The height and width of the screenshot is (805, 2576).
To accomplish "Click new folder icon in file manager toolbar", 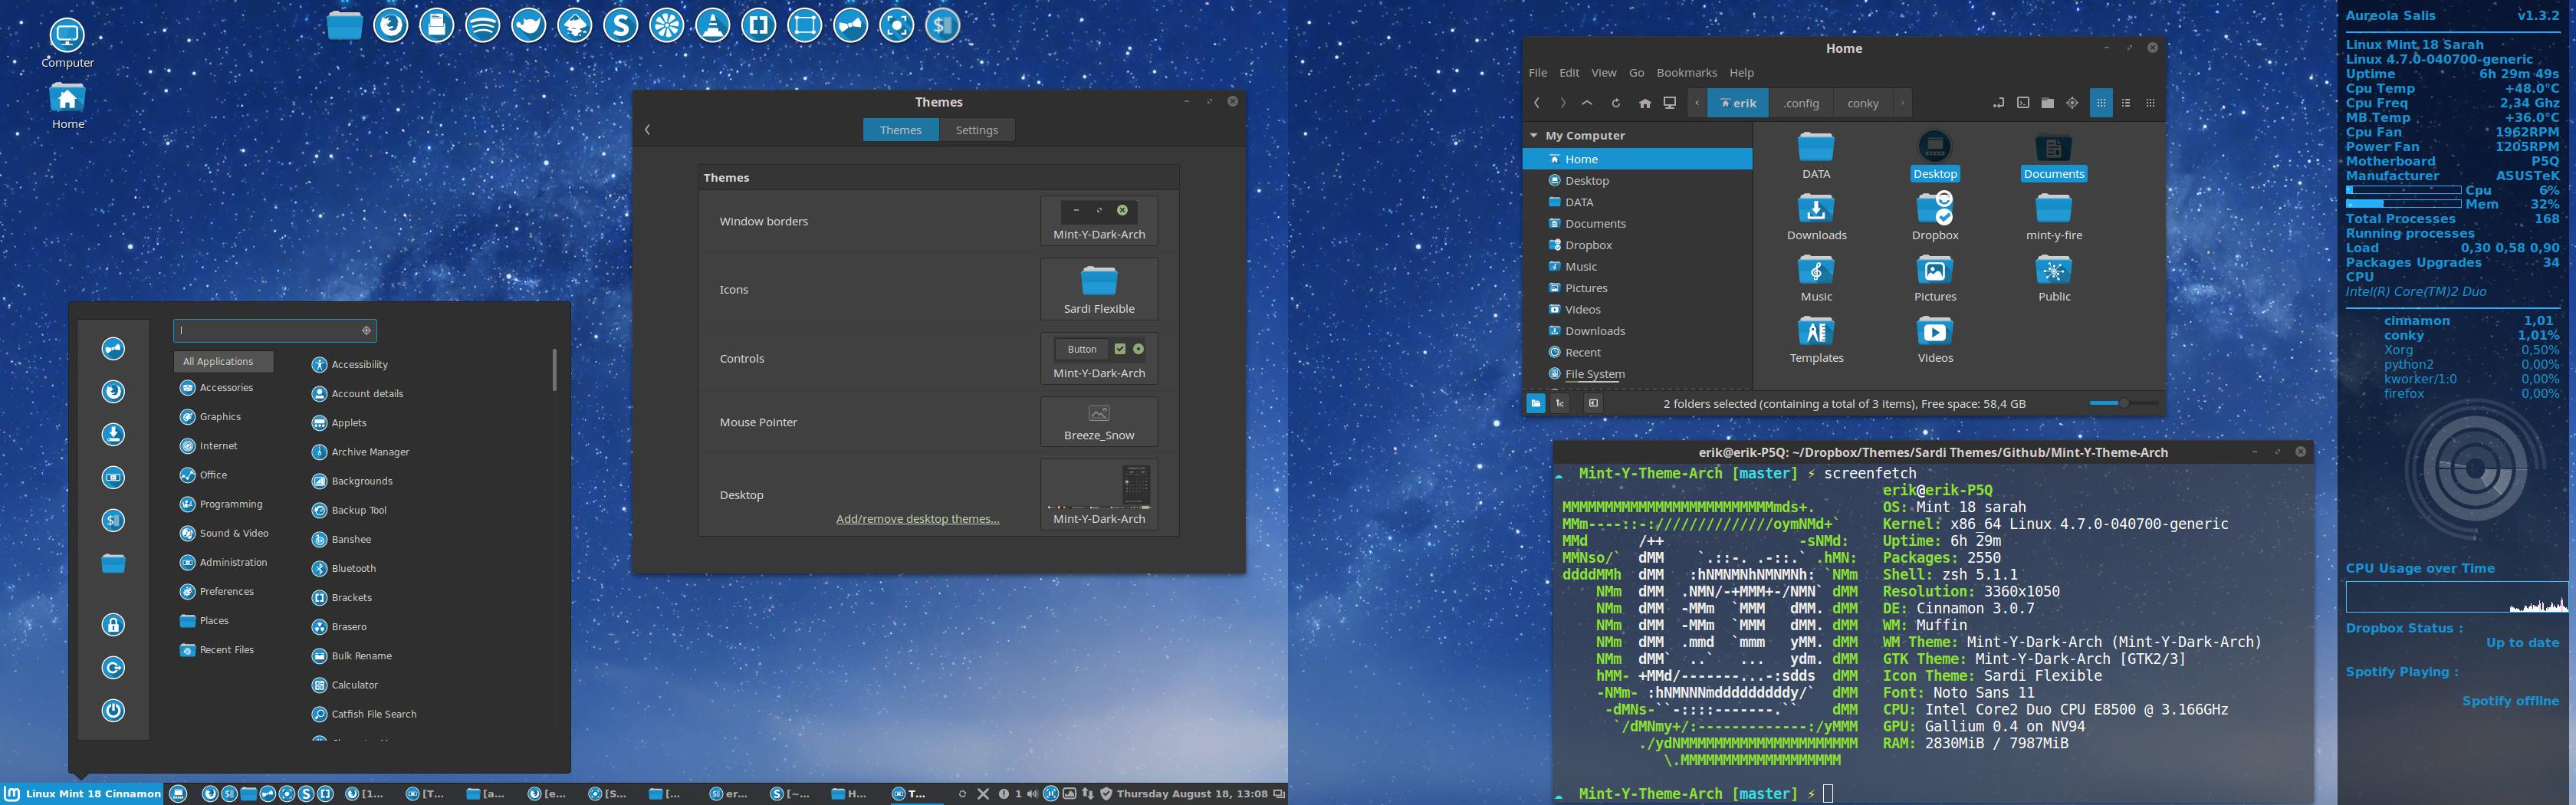I will coord(2047,103).
